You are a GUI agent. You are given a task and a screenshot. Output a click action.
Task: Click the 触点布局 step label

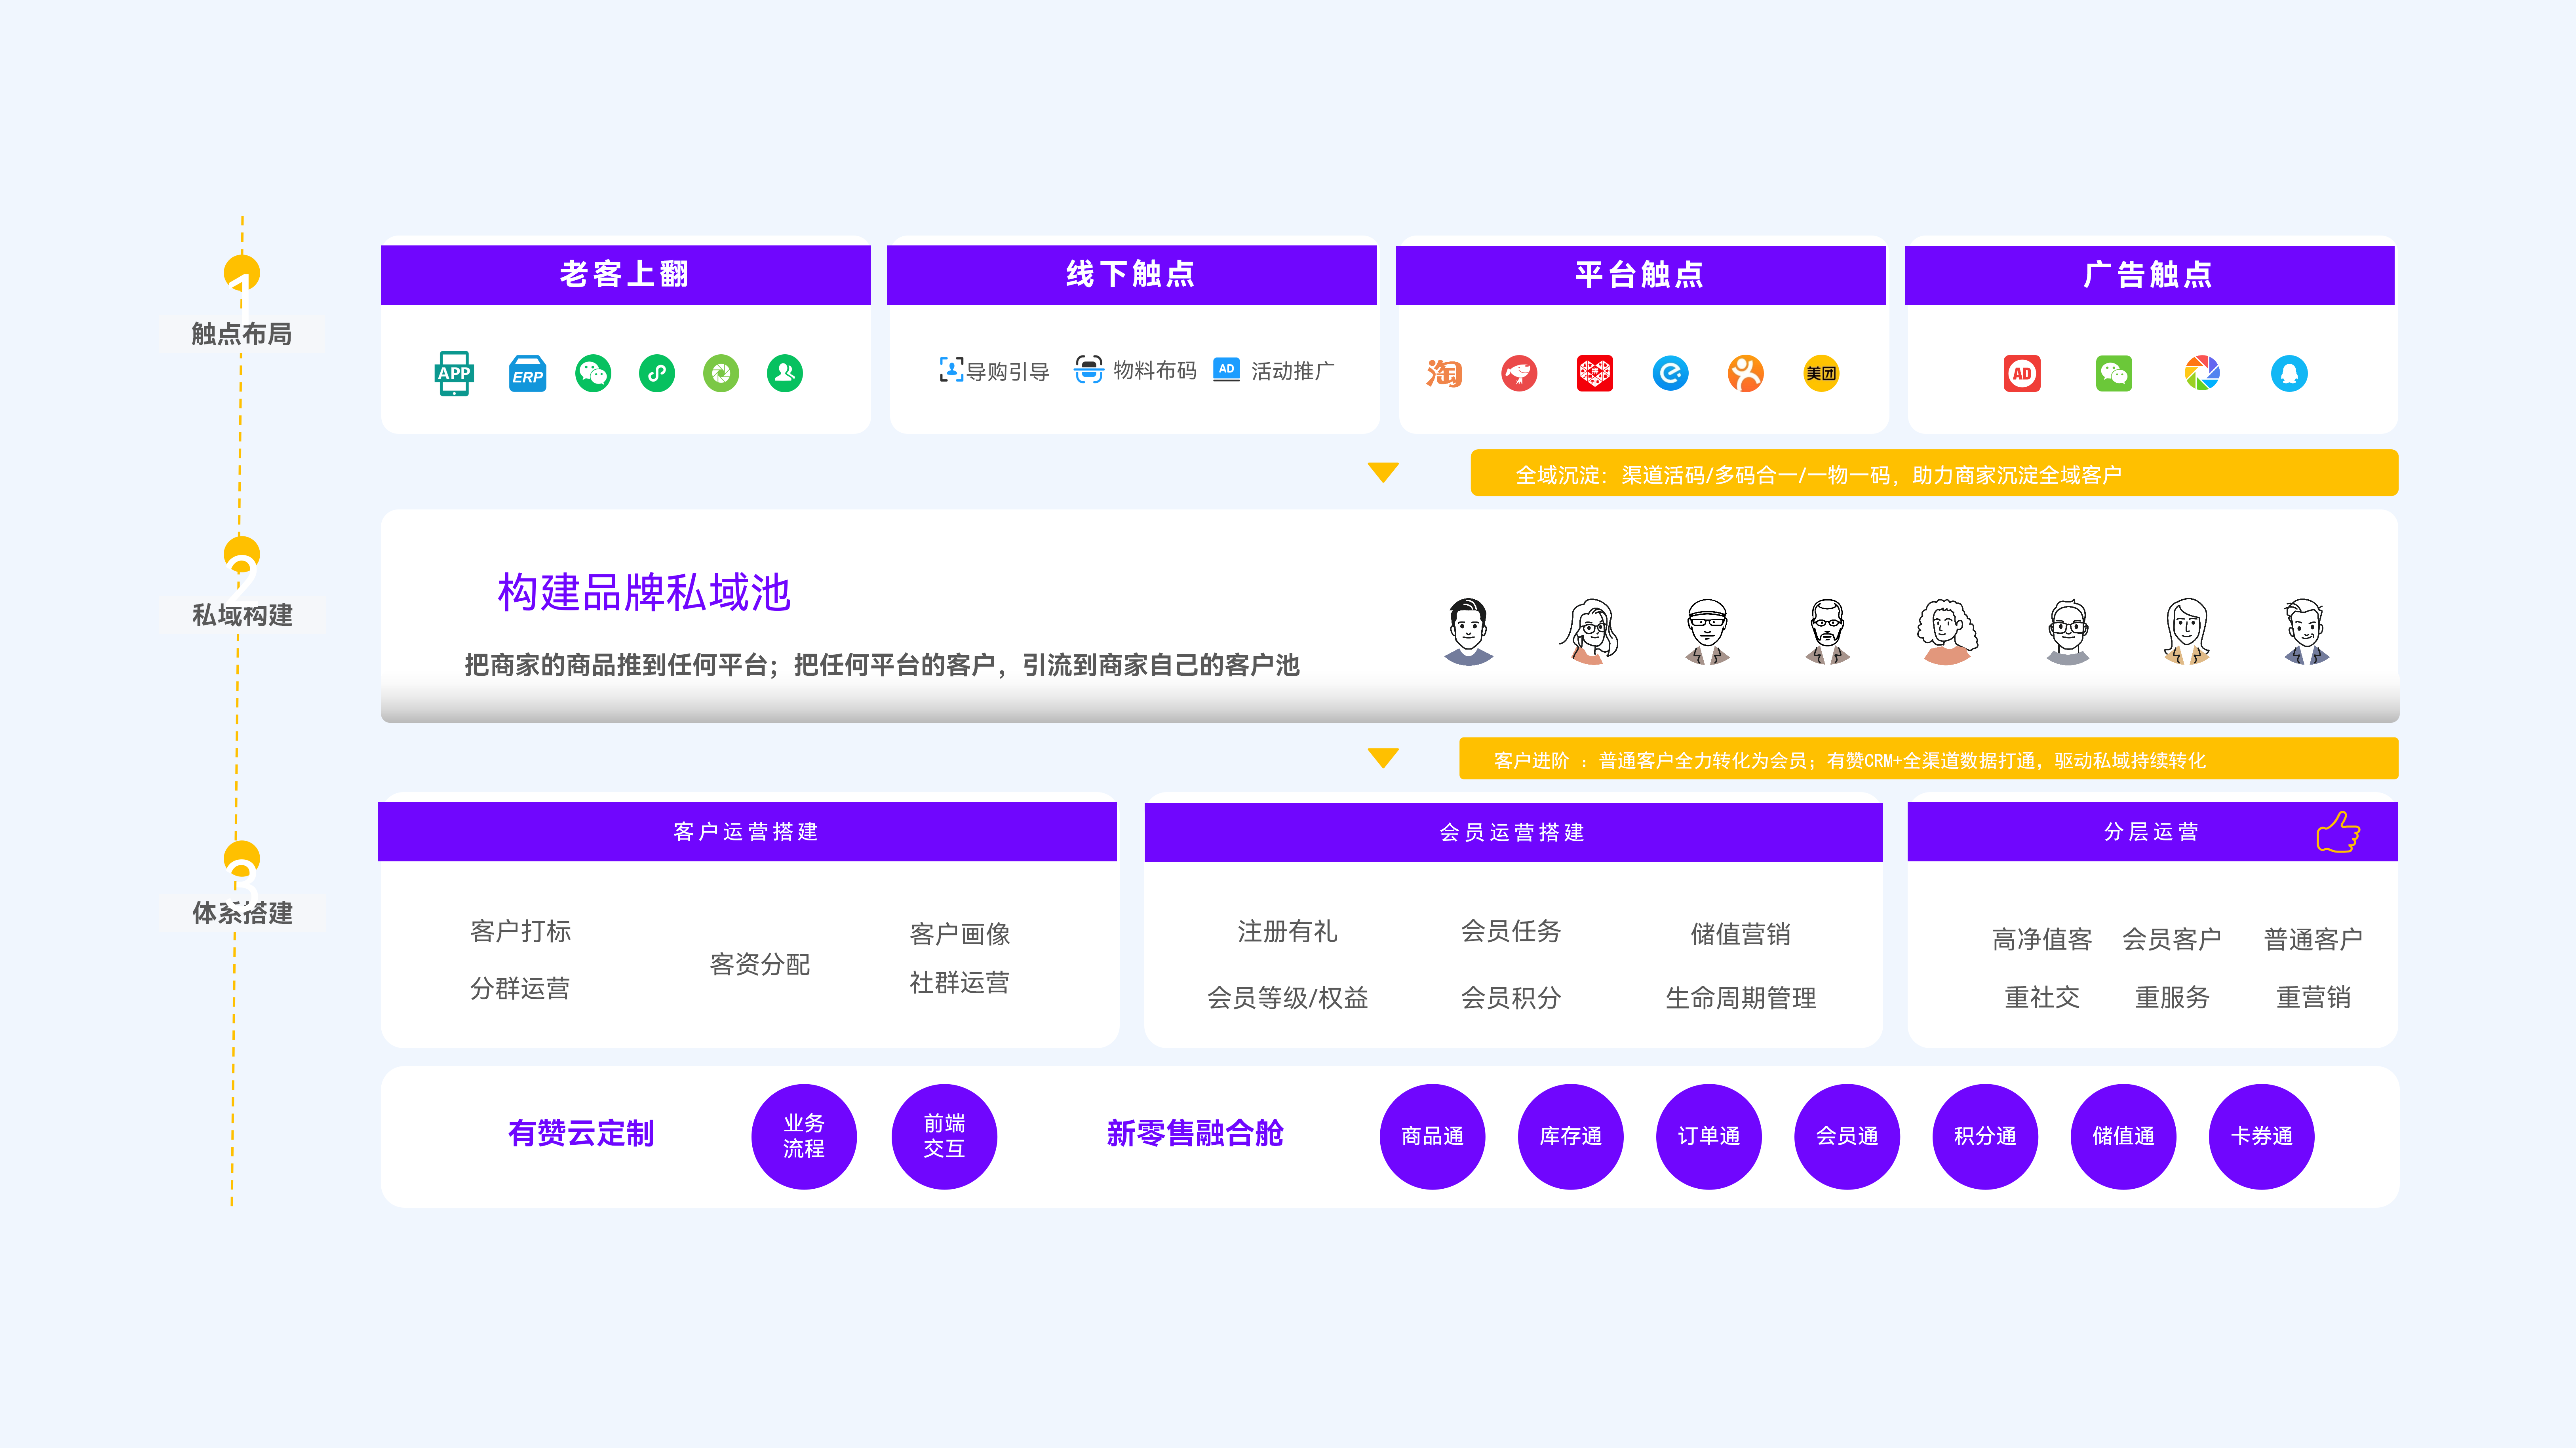tap(242, 334)
